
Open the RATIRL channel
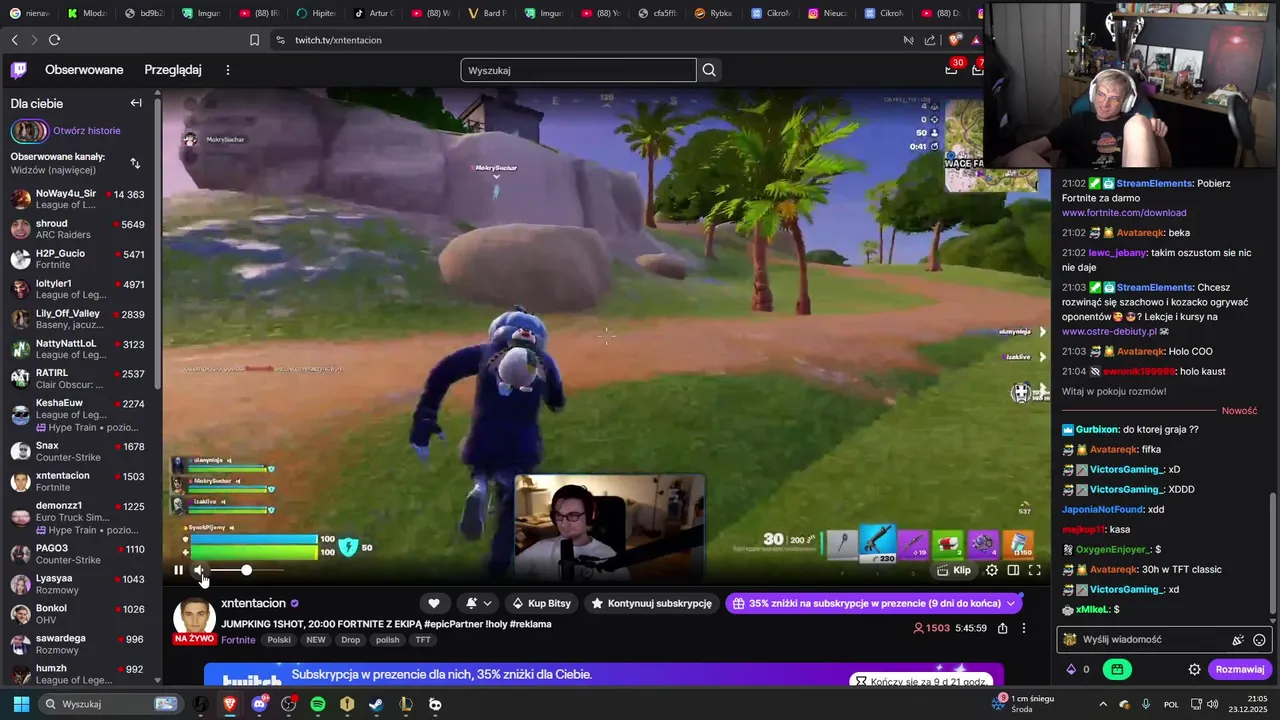click(x=78, y=378)
